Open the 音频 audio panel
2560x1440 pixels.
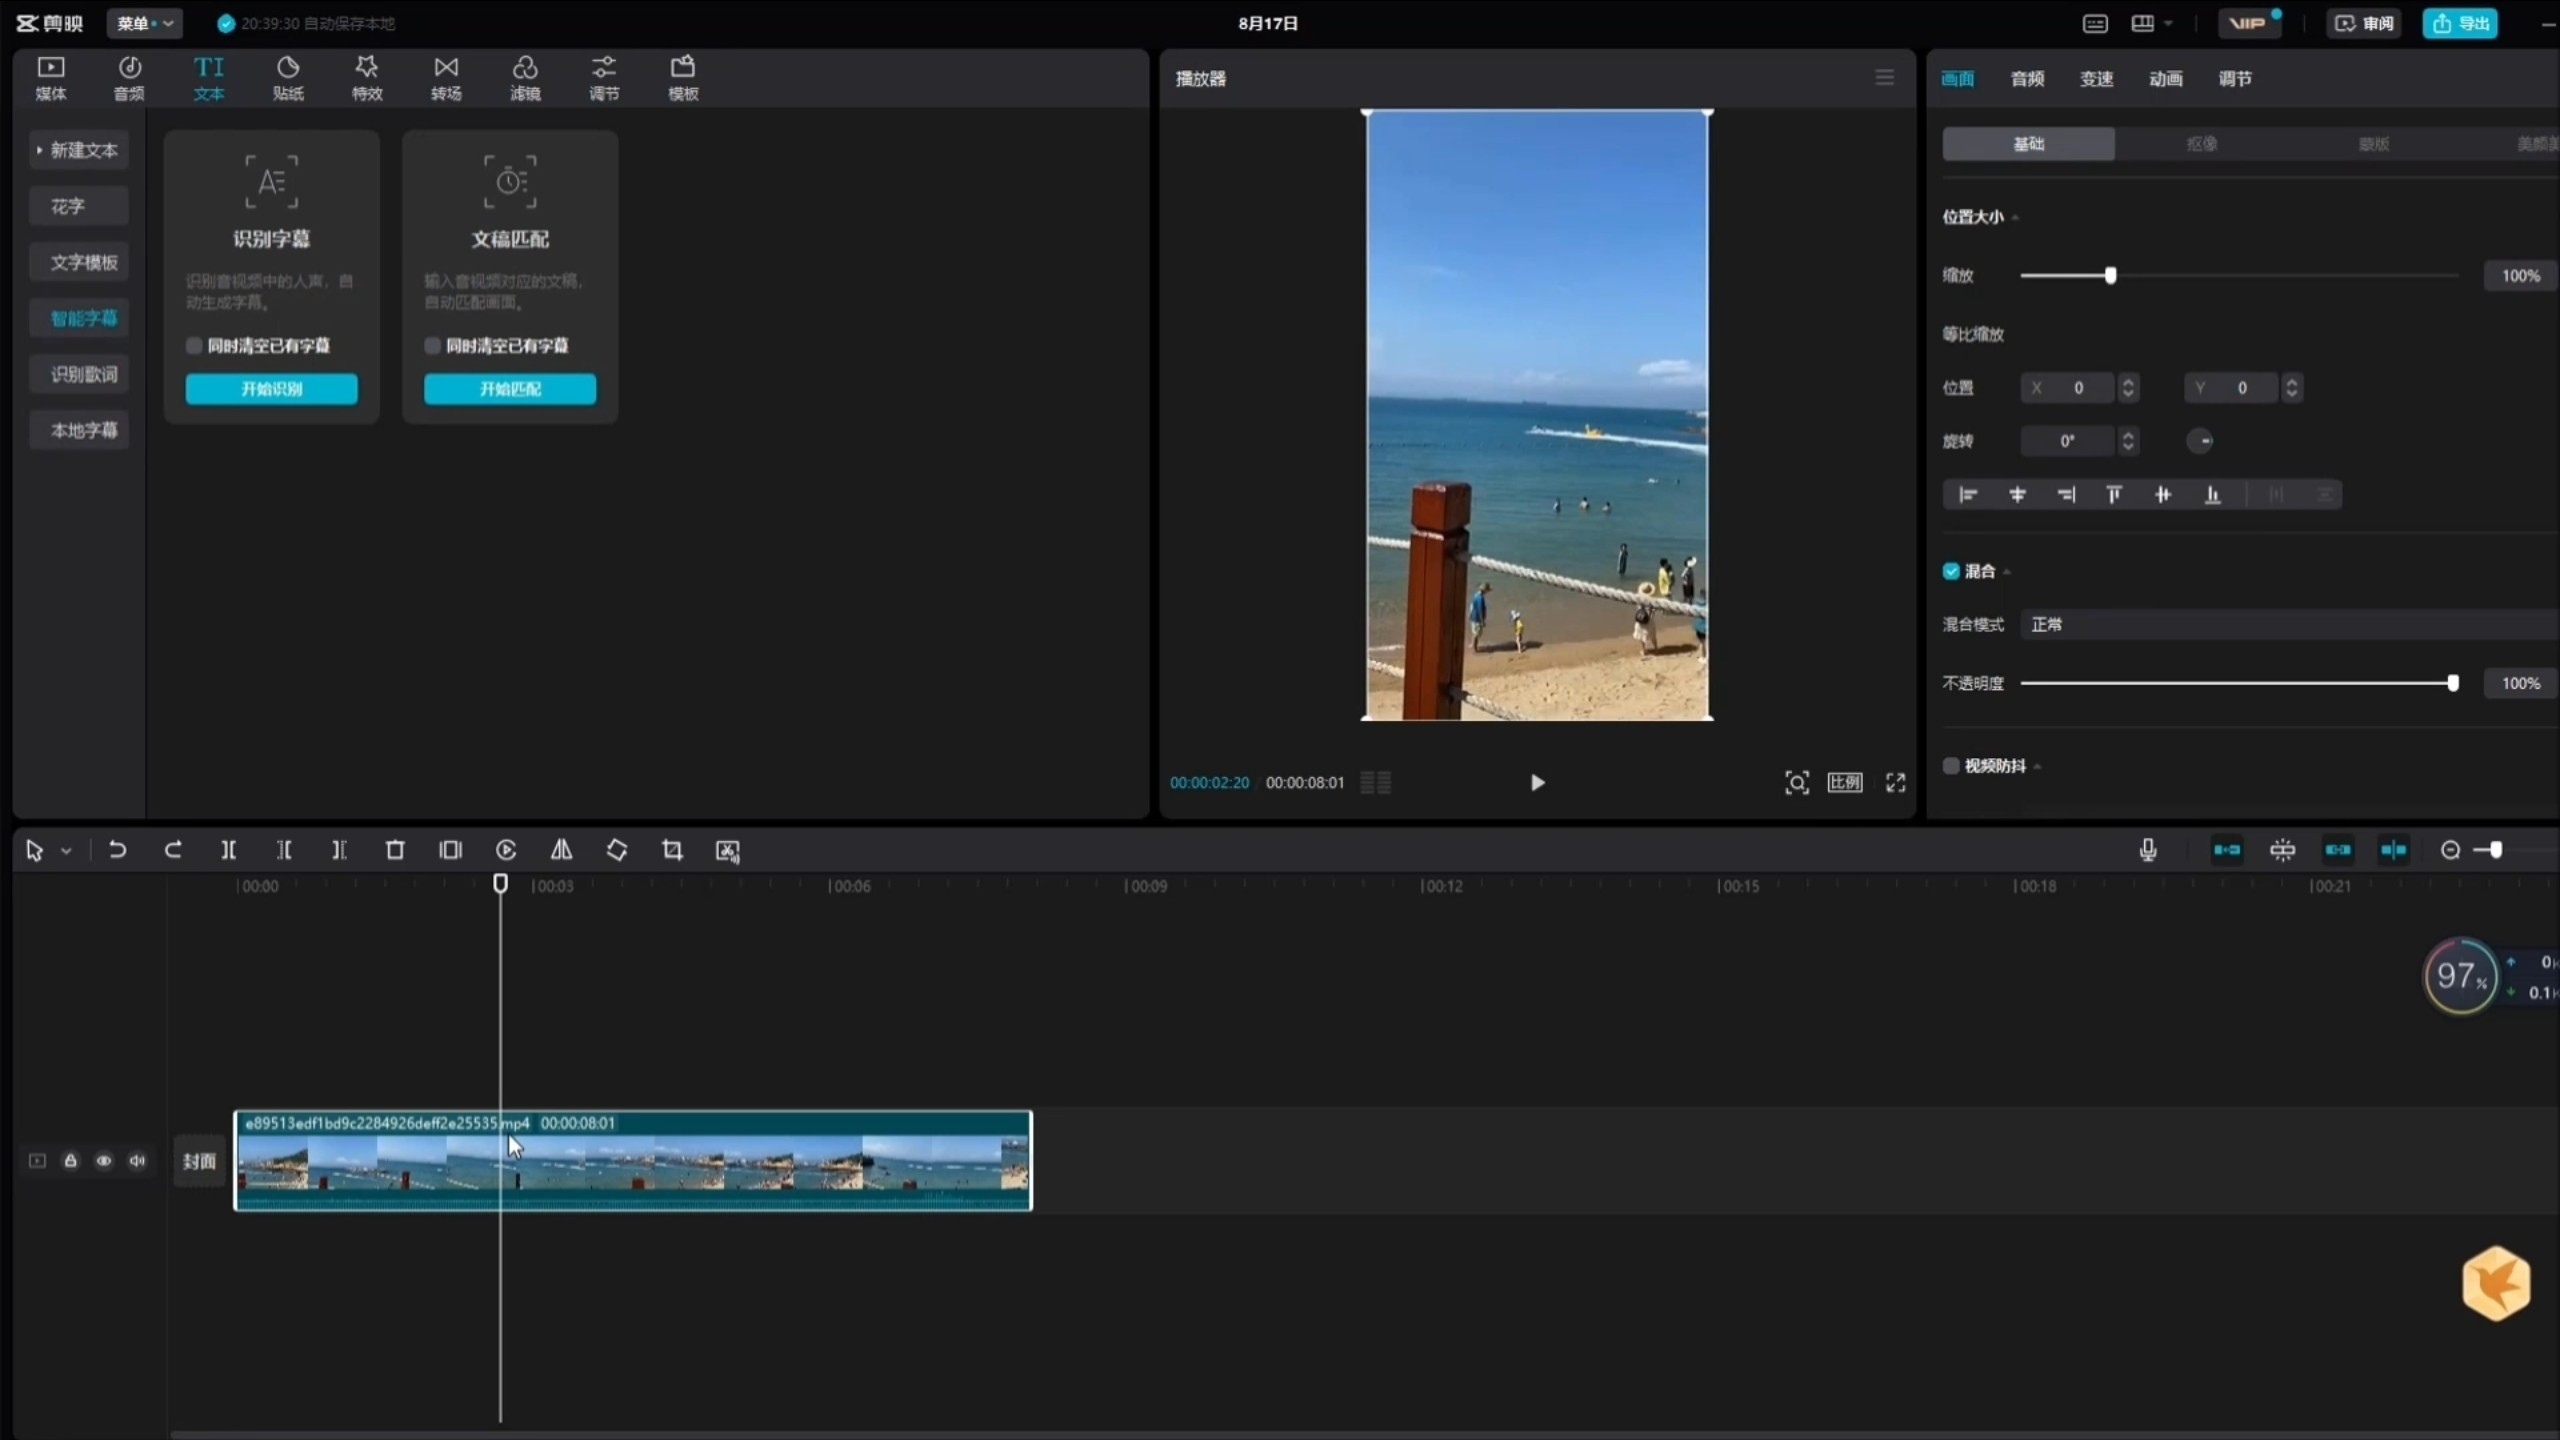coord(129,78)
